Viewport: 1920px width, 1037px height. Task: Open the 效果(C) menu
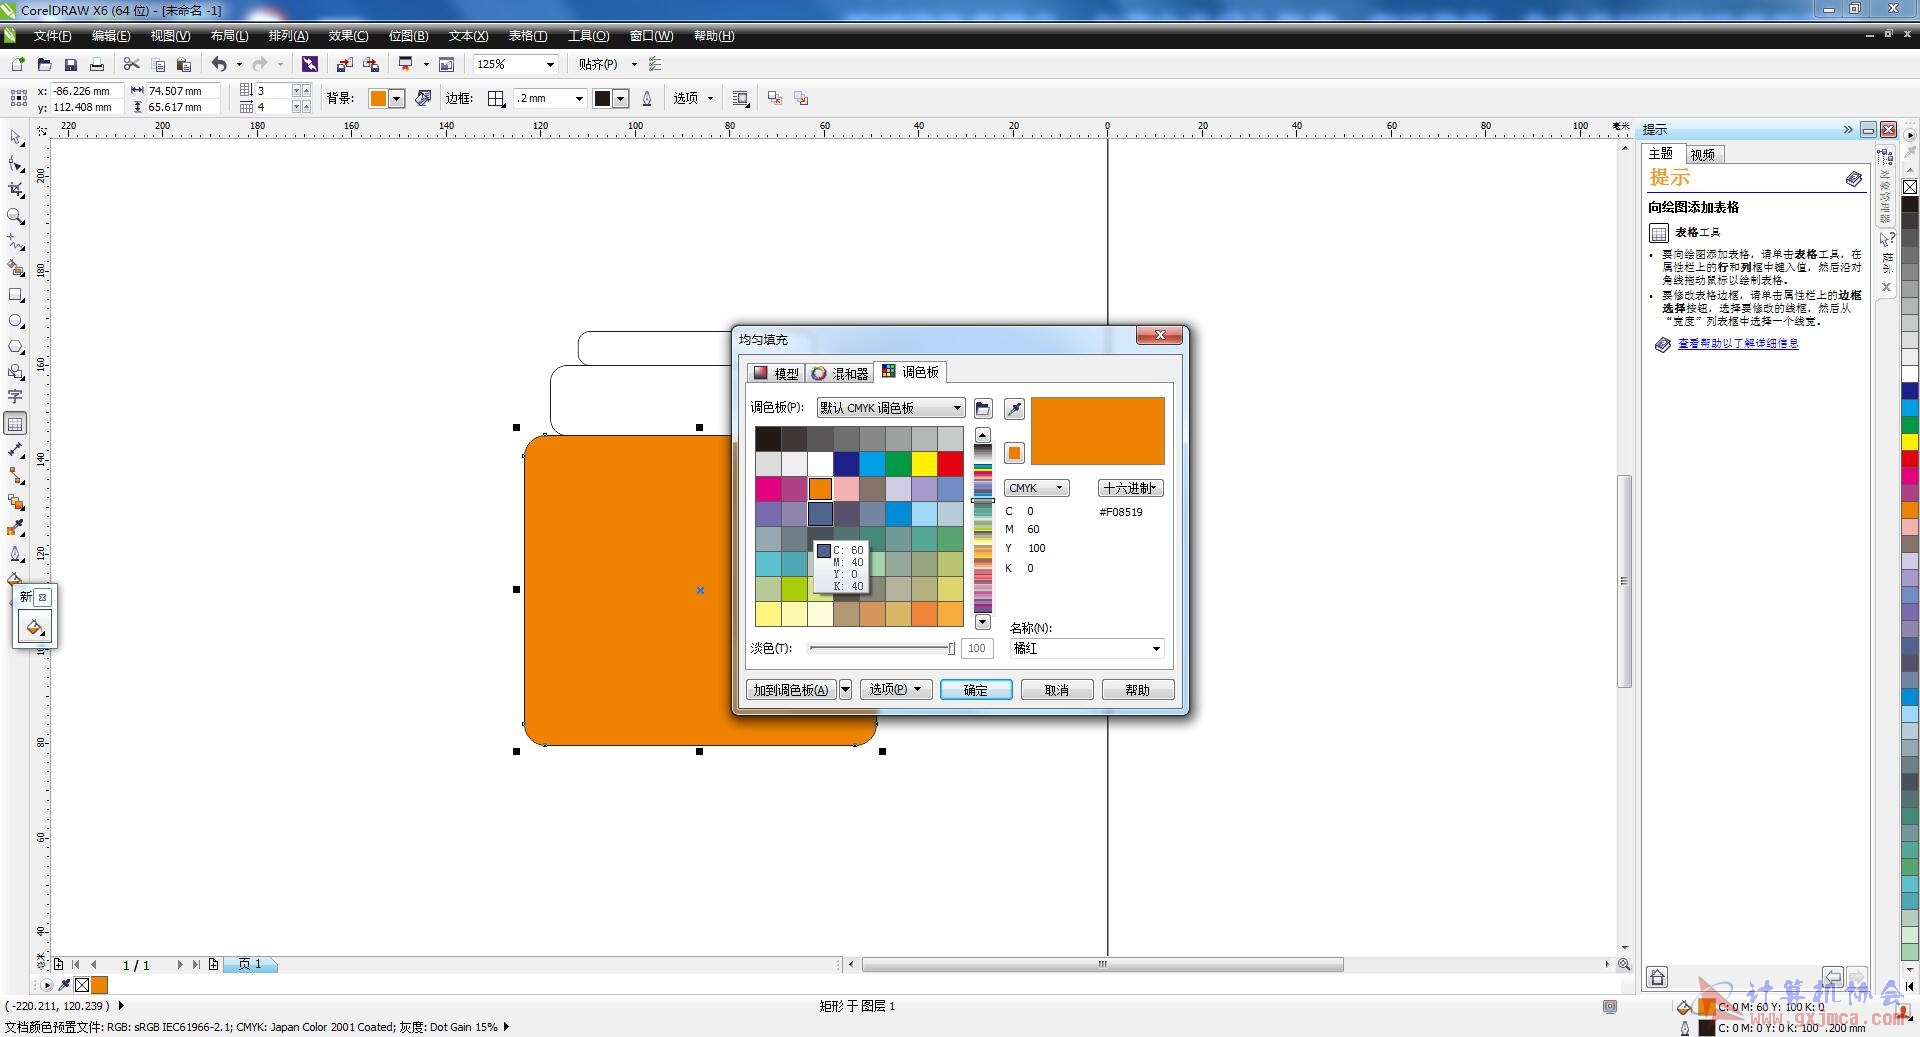pyautogui.click(x=348, y=36)
